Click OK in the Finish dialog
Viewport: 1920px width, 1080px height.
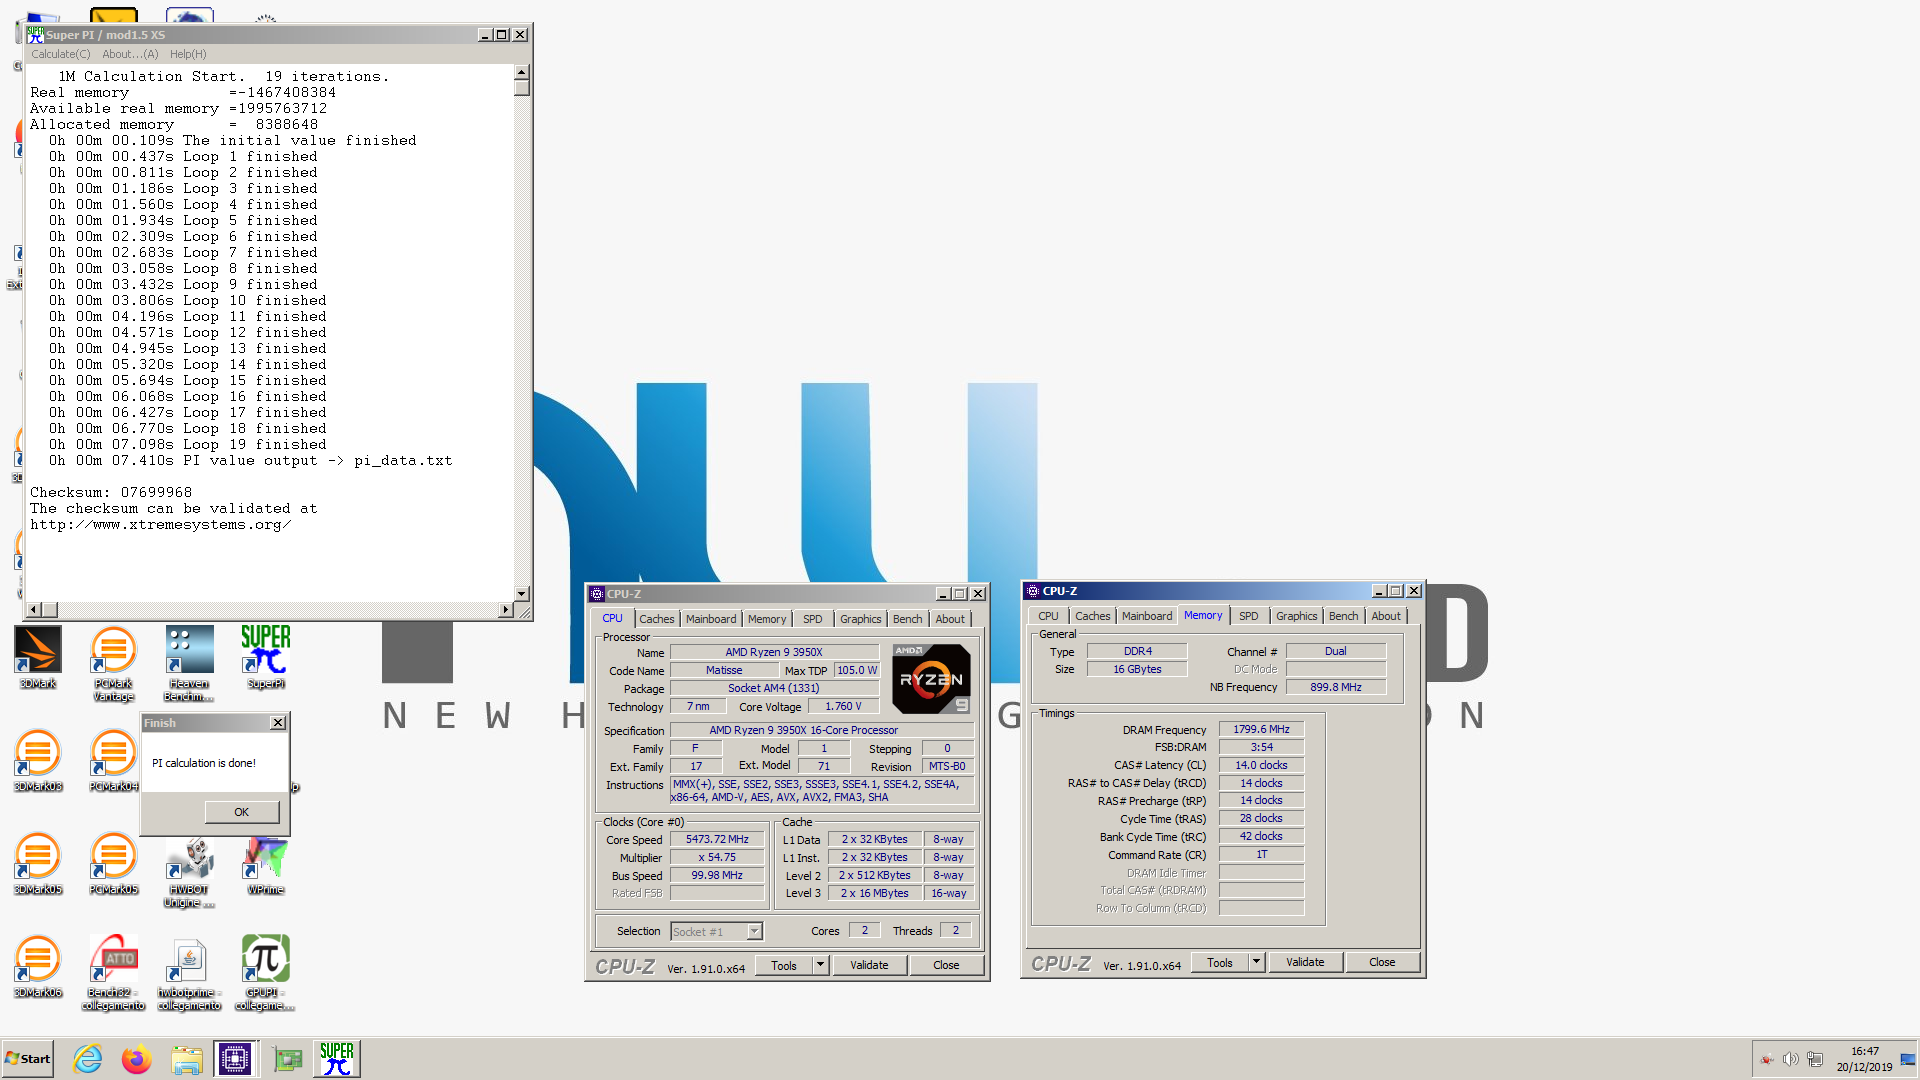click(242, 812)
